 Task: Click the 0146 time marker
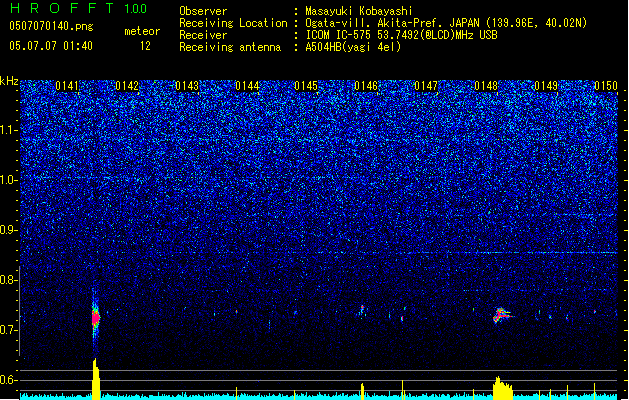tap(366, 86)
